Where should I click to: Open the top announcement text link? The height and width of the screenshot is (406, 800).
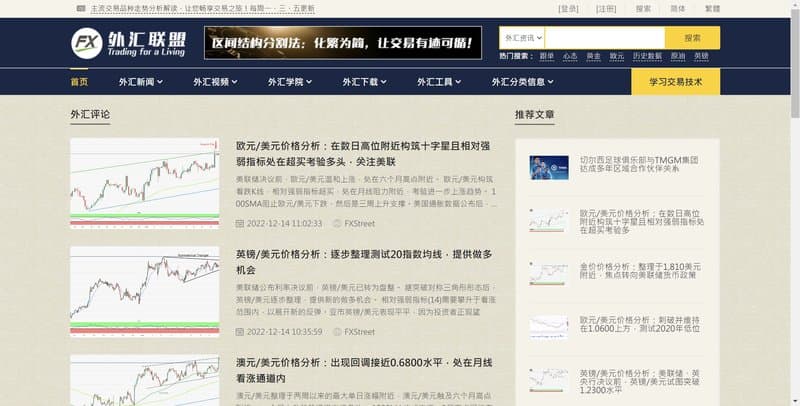[203, 9]
